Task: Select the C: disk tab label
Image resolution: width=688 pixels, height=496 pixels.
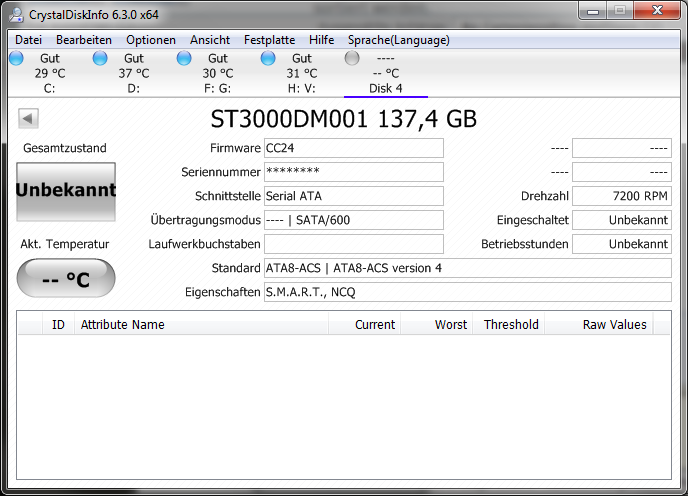Action: pos(50,89)
